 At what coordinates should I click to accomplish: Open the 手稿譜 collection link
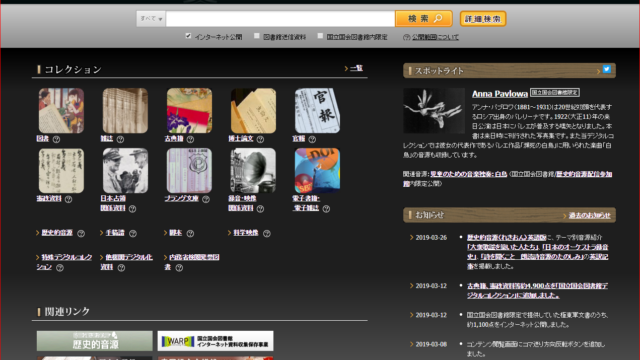coord(115,233)
